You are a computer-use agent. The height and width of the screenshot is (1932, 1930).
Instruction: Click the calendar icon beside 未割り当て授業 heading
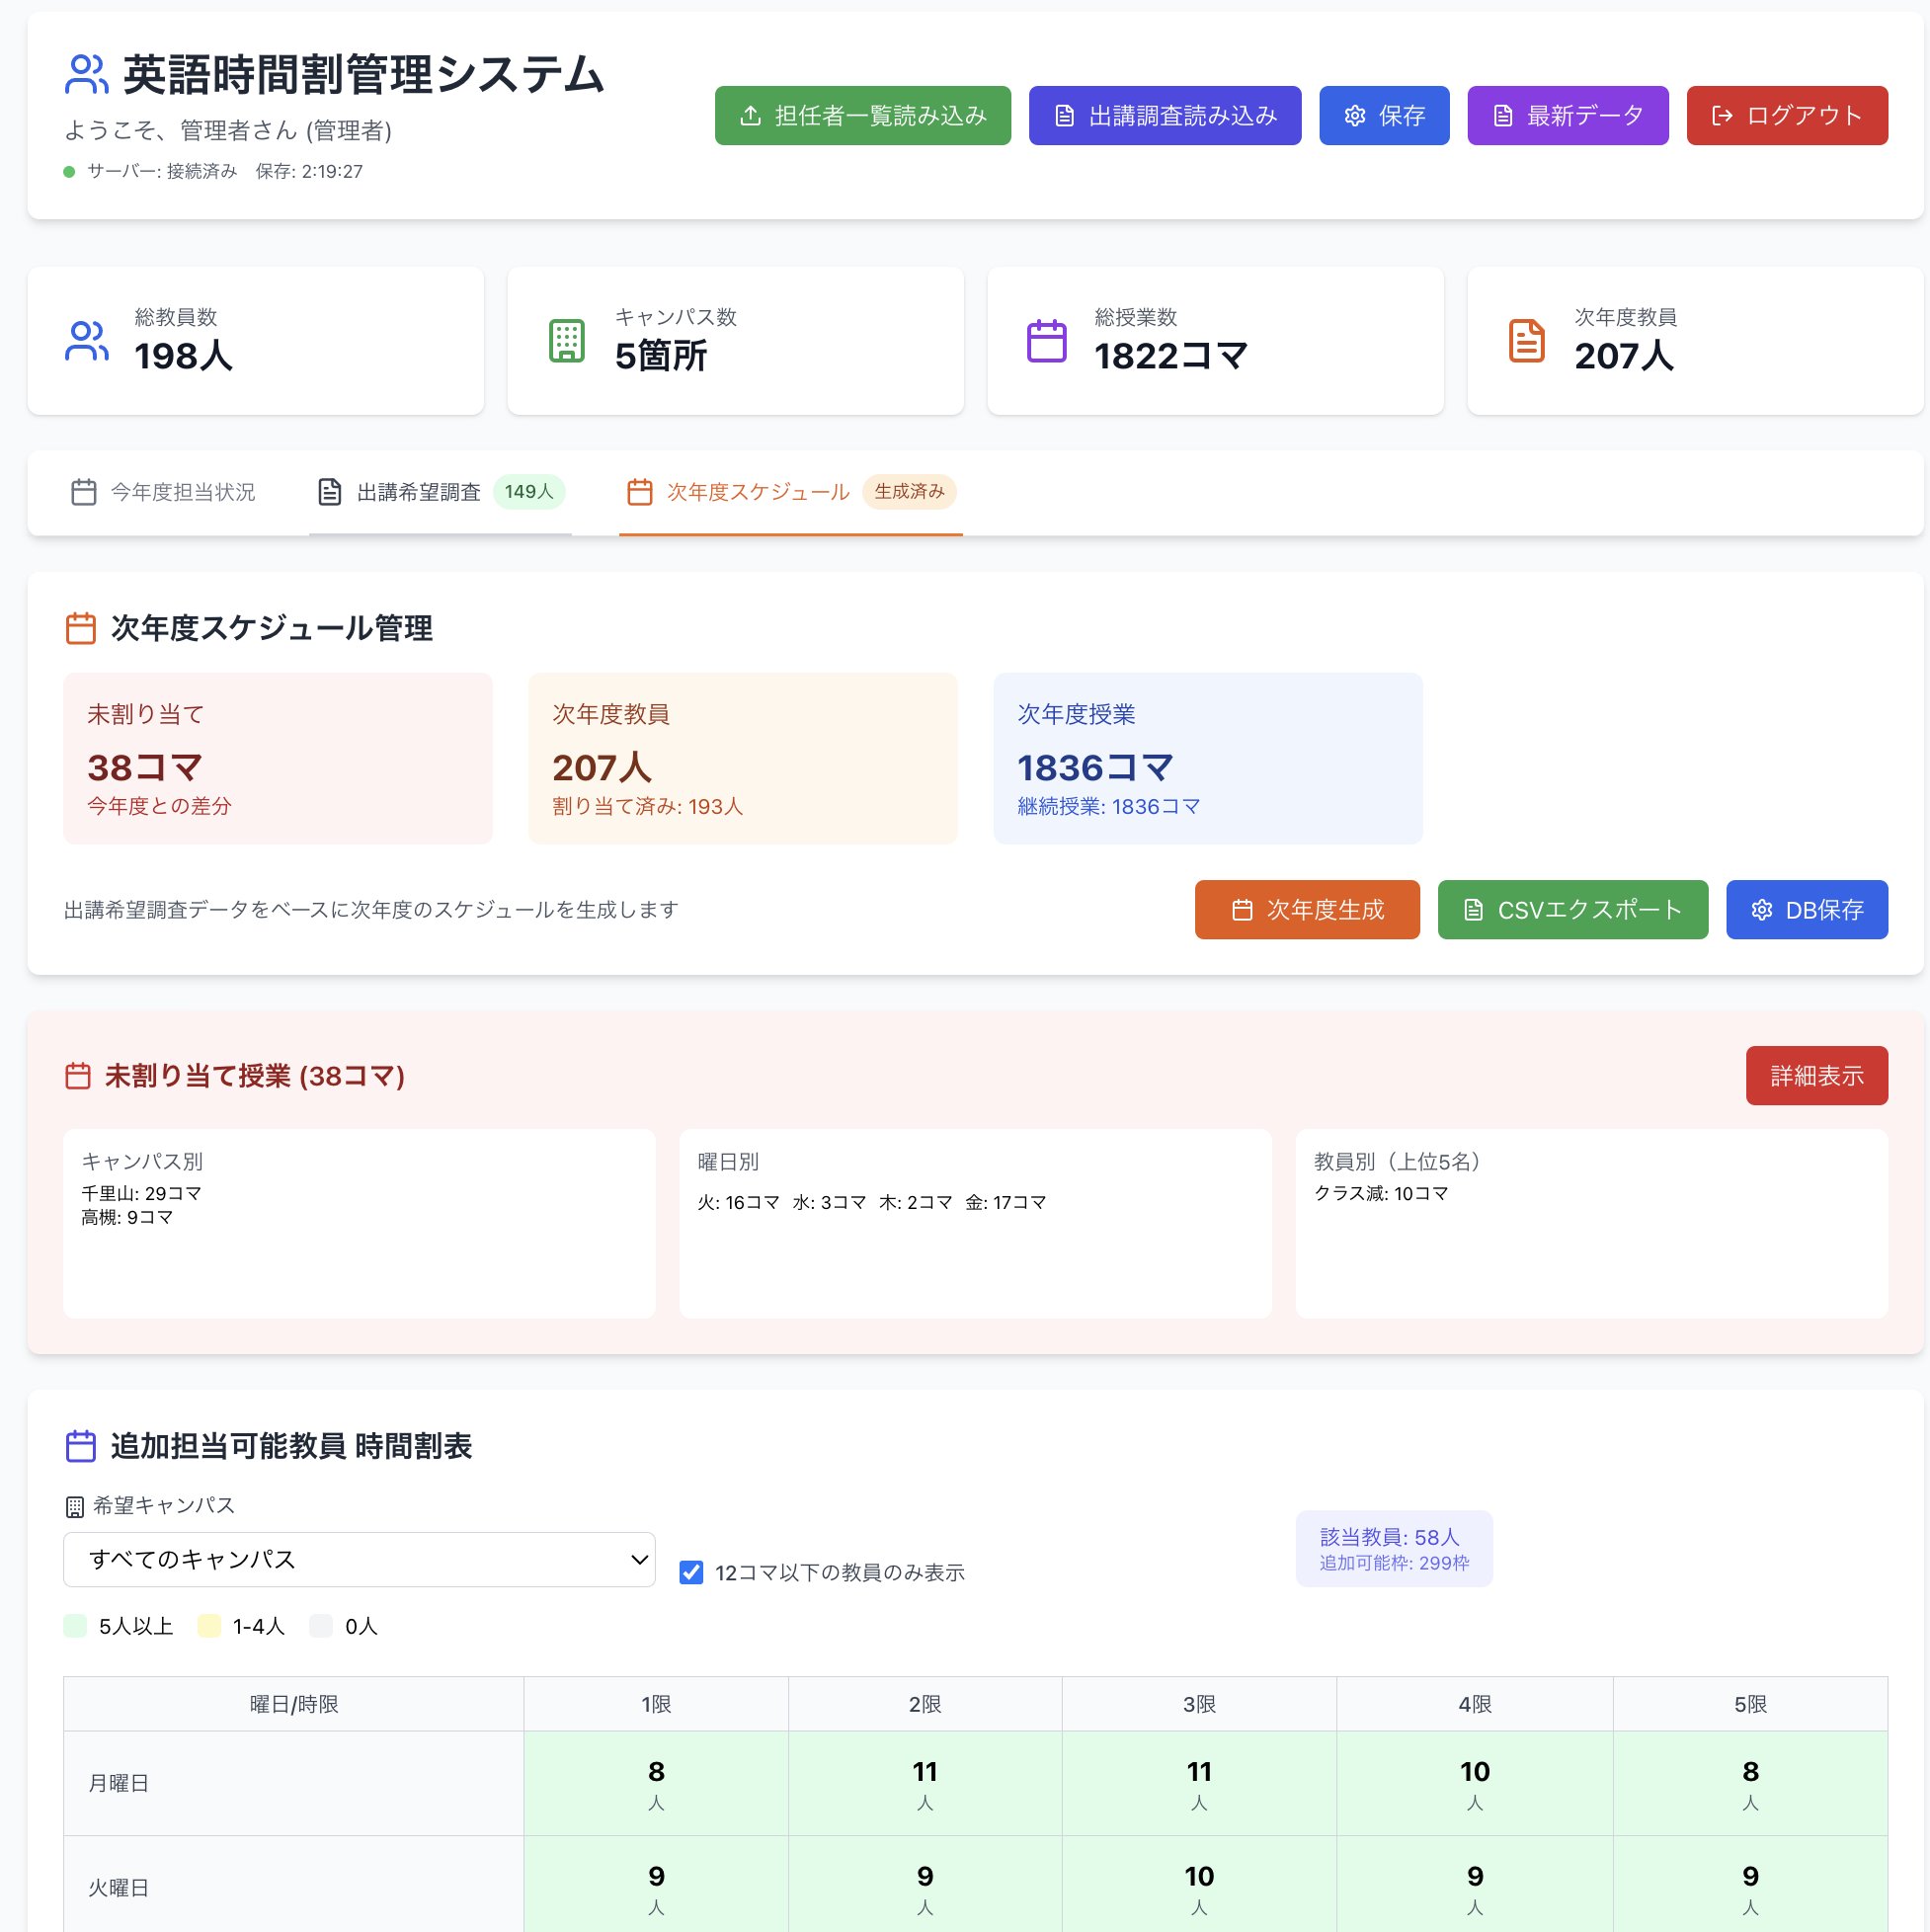pos(78,1076)
